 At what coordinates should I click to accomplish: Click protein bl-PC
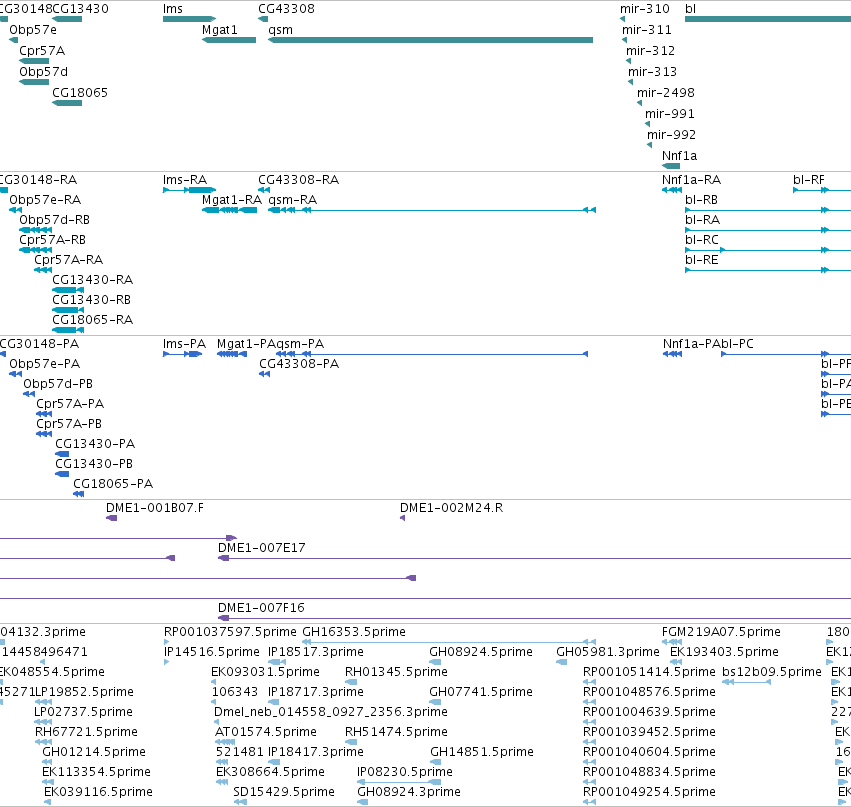[x=738, y=344]
